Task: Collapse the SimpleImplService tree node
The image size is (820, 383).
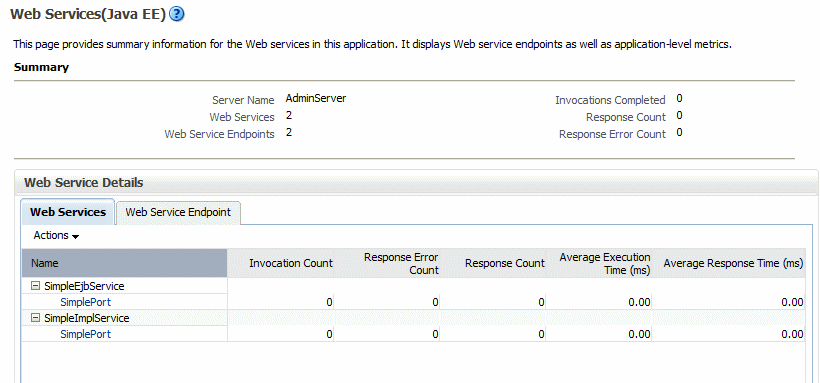Action: [x=36, y=318]
